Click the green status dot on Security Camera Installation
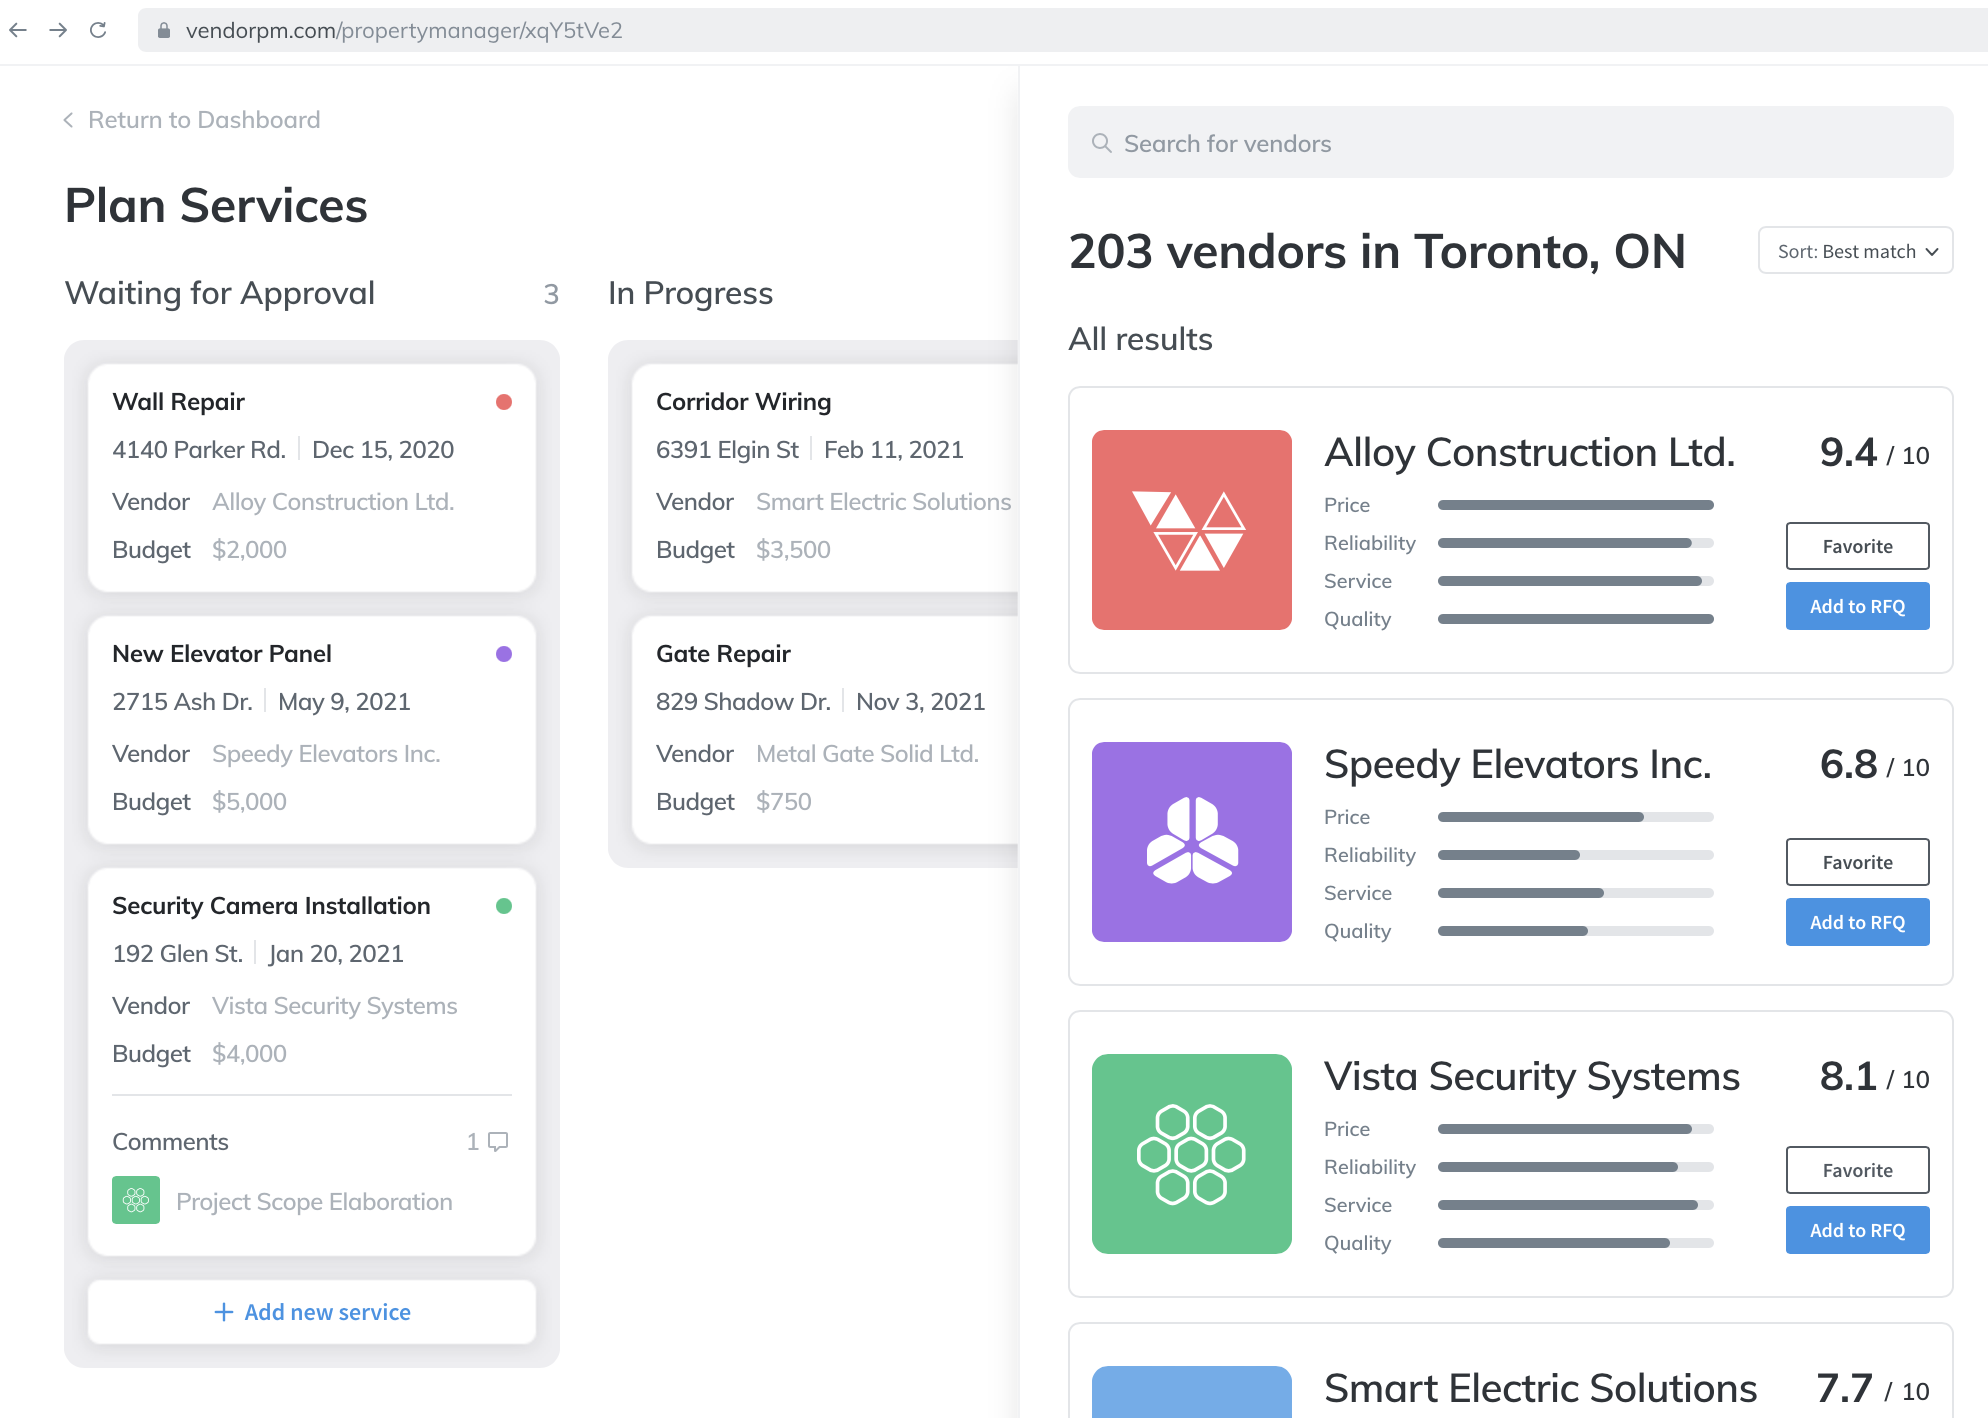The height and width of the screenshot is (1418, 1988). click(504, 906)
